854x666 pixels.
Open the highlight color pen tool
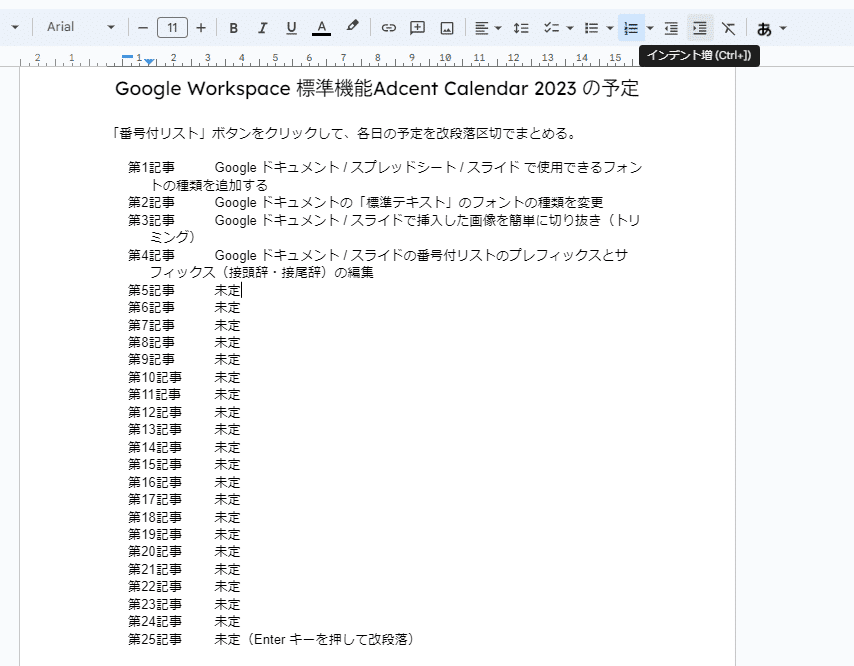[352, 27]
